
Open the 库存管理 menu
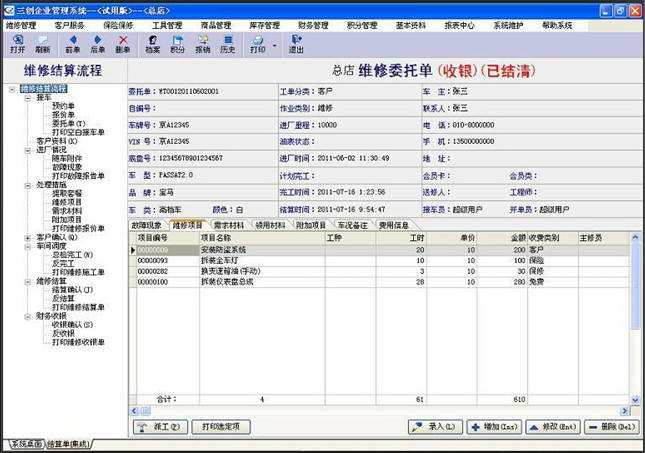(264, 26)
